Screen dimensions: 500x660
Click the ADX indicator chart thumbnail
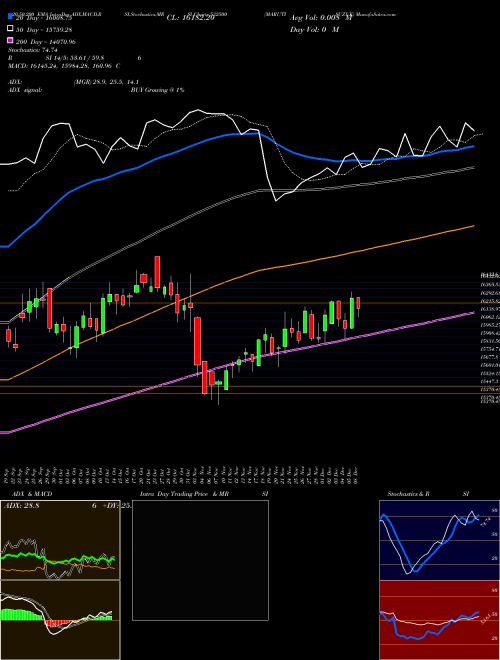tap(60, 540)
